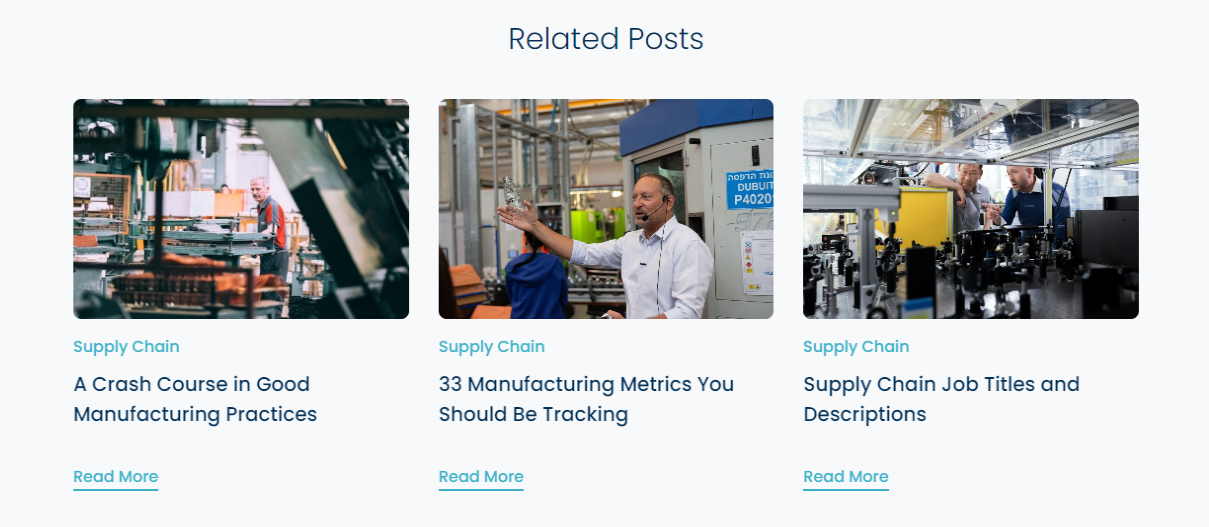Open the optical equipment lab photo thumbnail
This screenshot has width=1209, height=527.
click(970, 208)
